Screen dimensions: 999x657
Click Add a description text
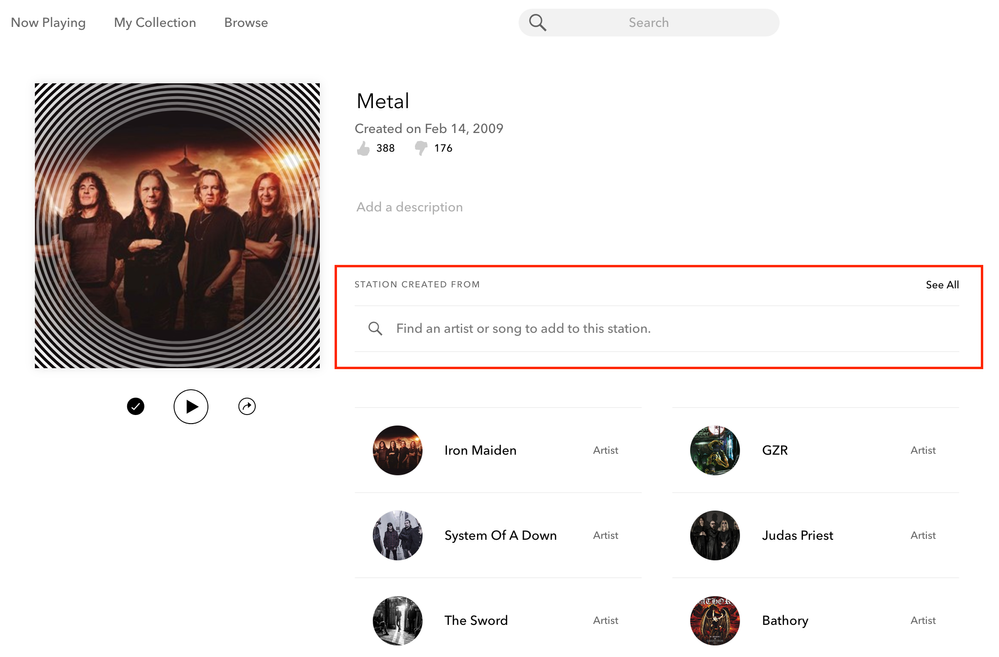(x=410, y=208)
